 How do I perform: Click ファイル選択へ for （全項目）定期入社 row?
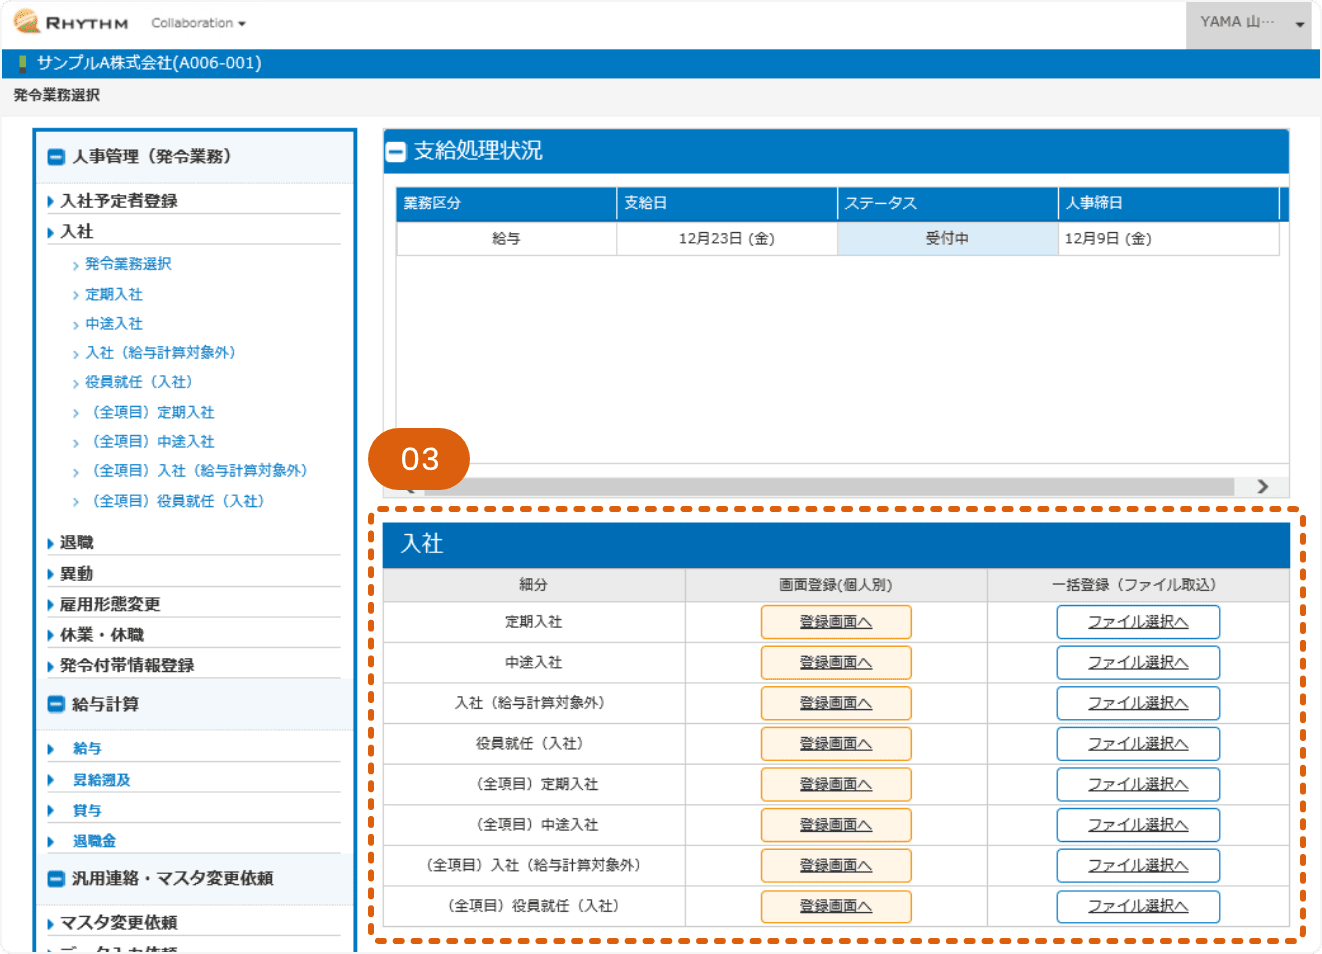click(1138, 785)
